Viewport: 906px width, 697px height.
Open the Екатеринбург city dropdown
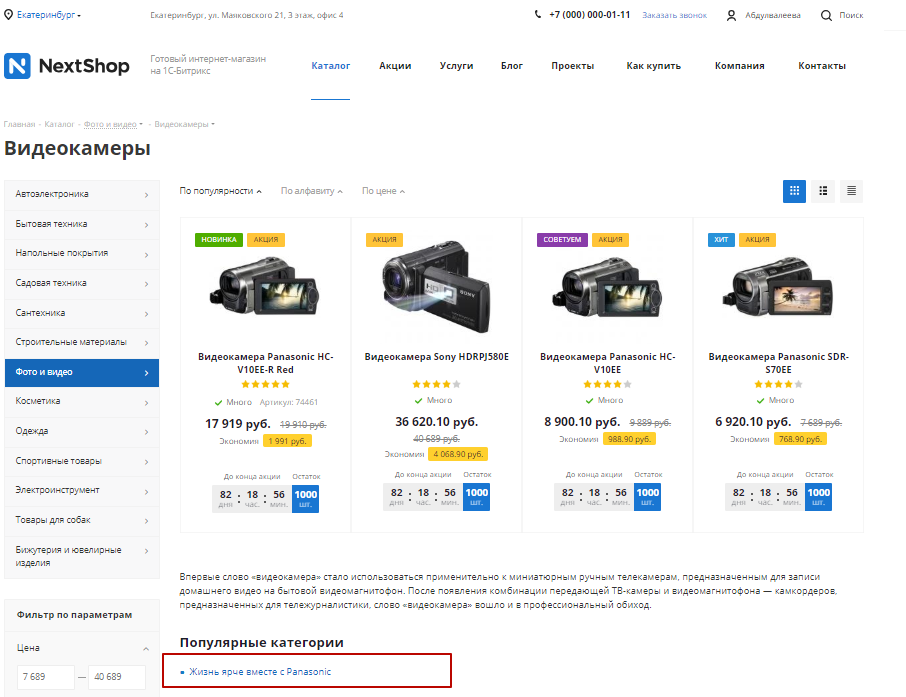pyautogui.click(x=49, y=15)
